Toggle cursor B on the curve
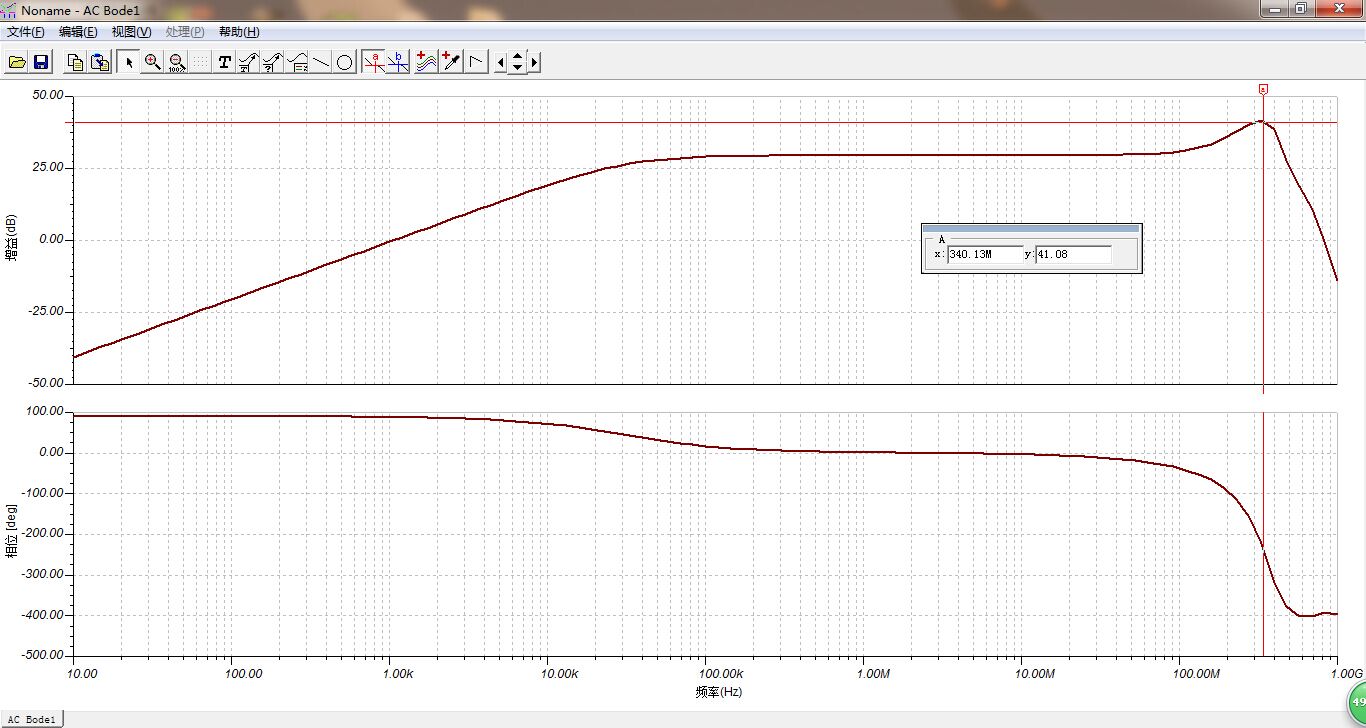This screenshot has width=1366, height=728. coord(398,62)
